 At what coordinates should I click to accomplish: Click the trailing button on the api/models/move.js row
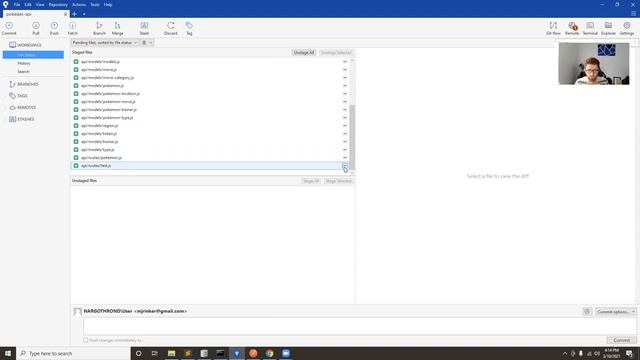tap(345, 70)
